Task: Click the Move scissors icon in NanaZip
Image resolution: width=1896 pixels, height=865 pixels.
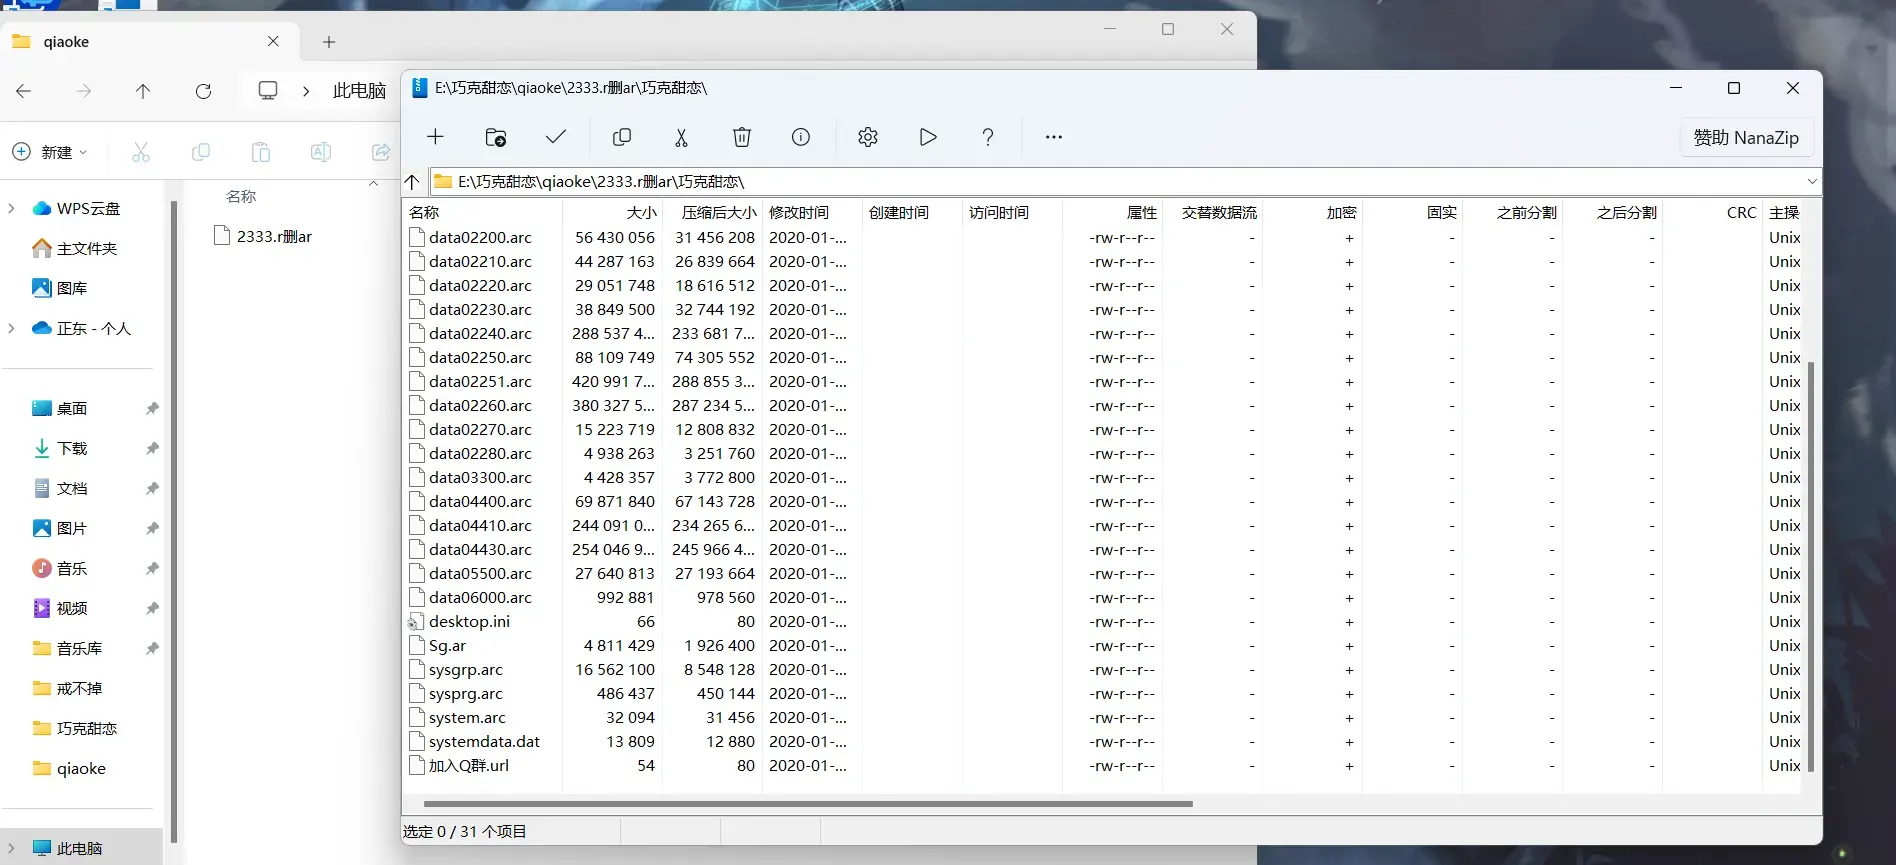Action: (681, 137)
